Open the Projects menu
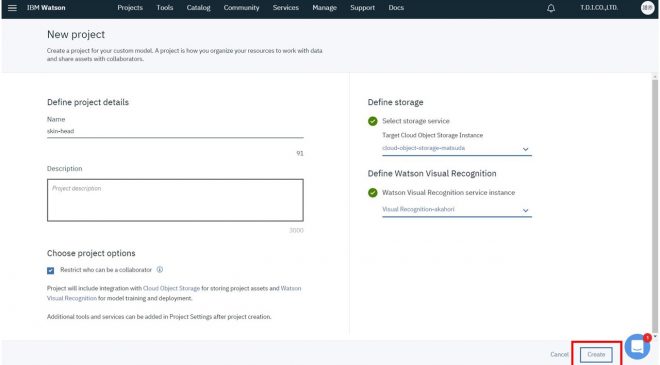Viewport: 660px width, 365px height. (130, 8)
